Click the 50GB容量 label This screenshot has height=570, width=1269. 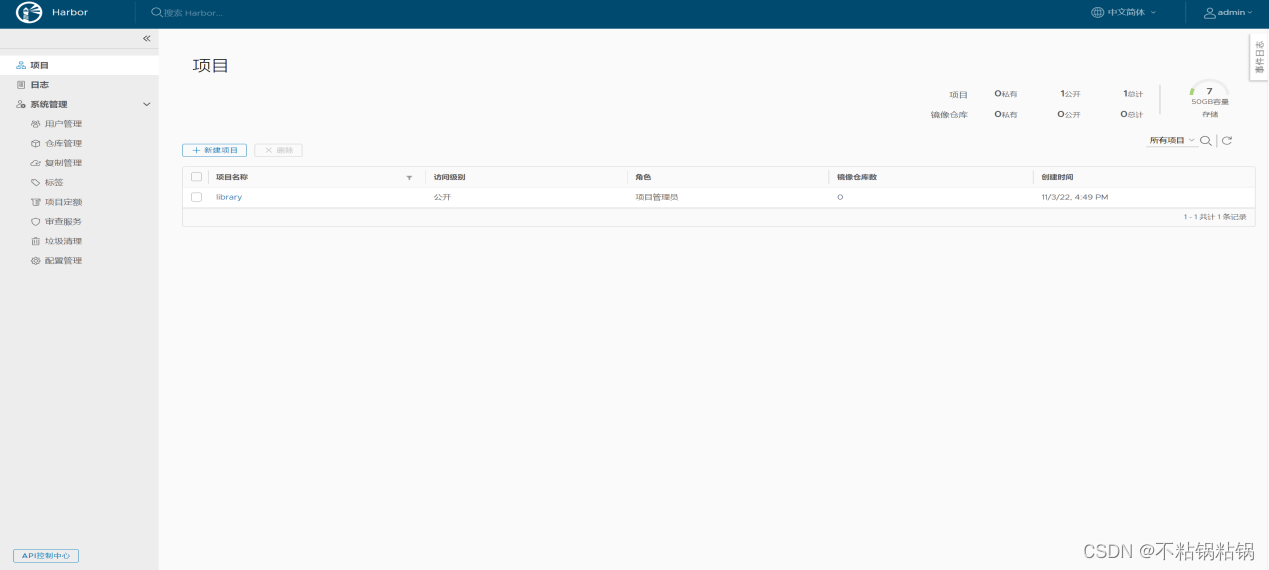click(x=1210, y=102)
